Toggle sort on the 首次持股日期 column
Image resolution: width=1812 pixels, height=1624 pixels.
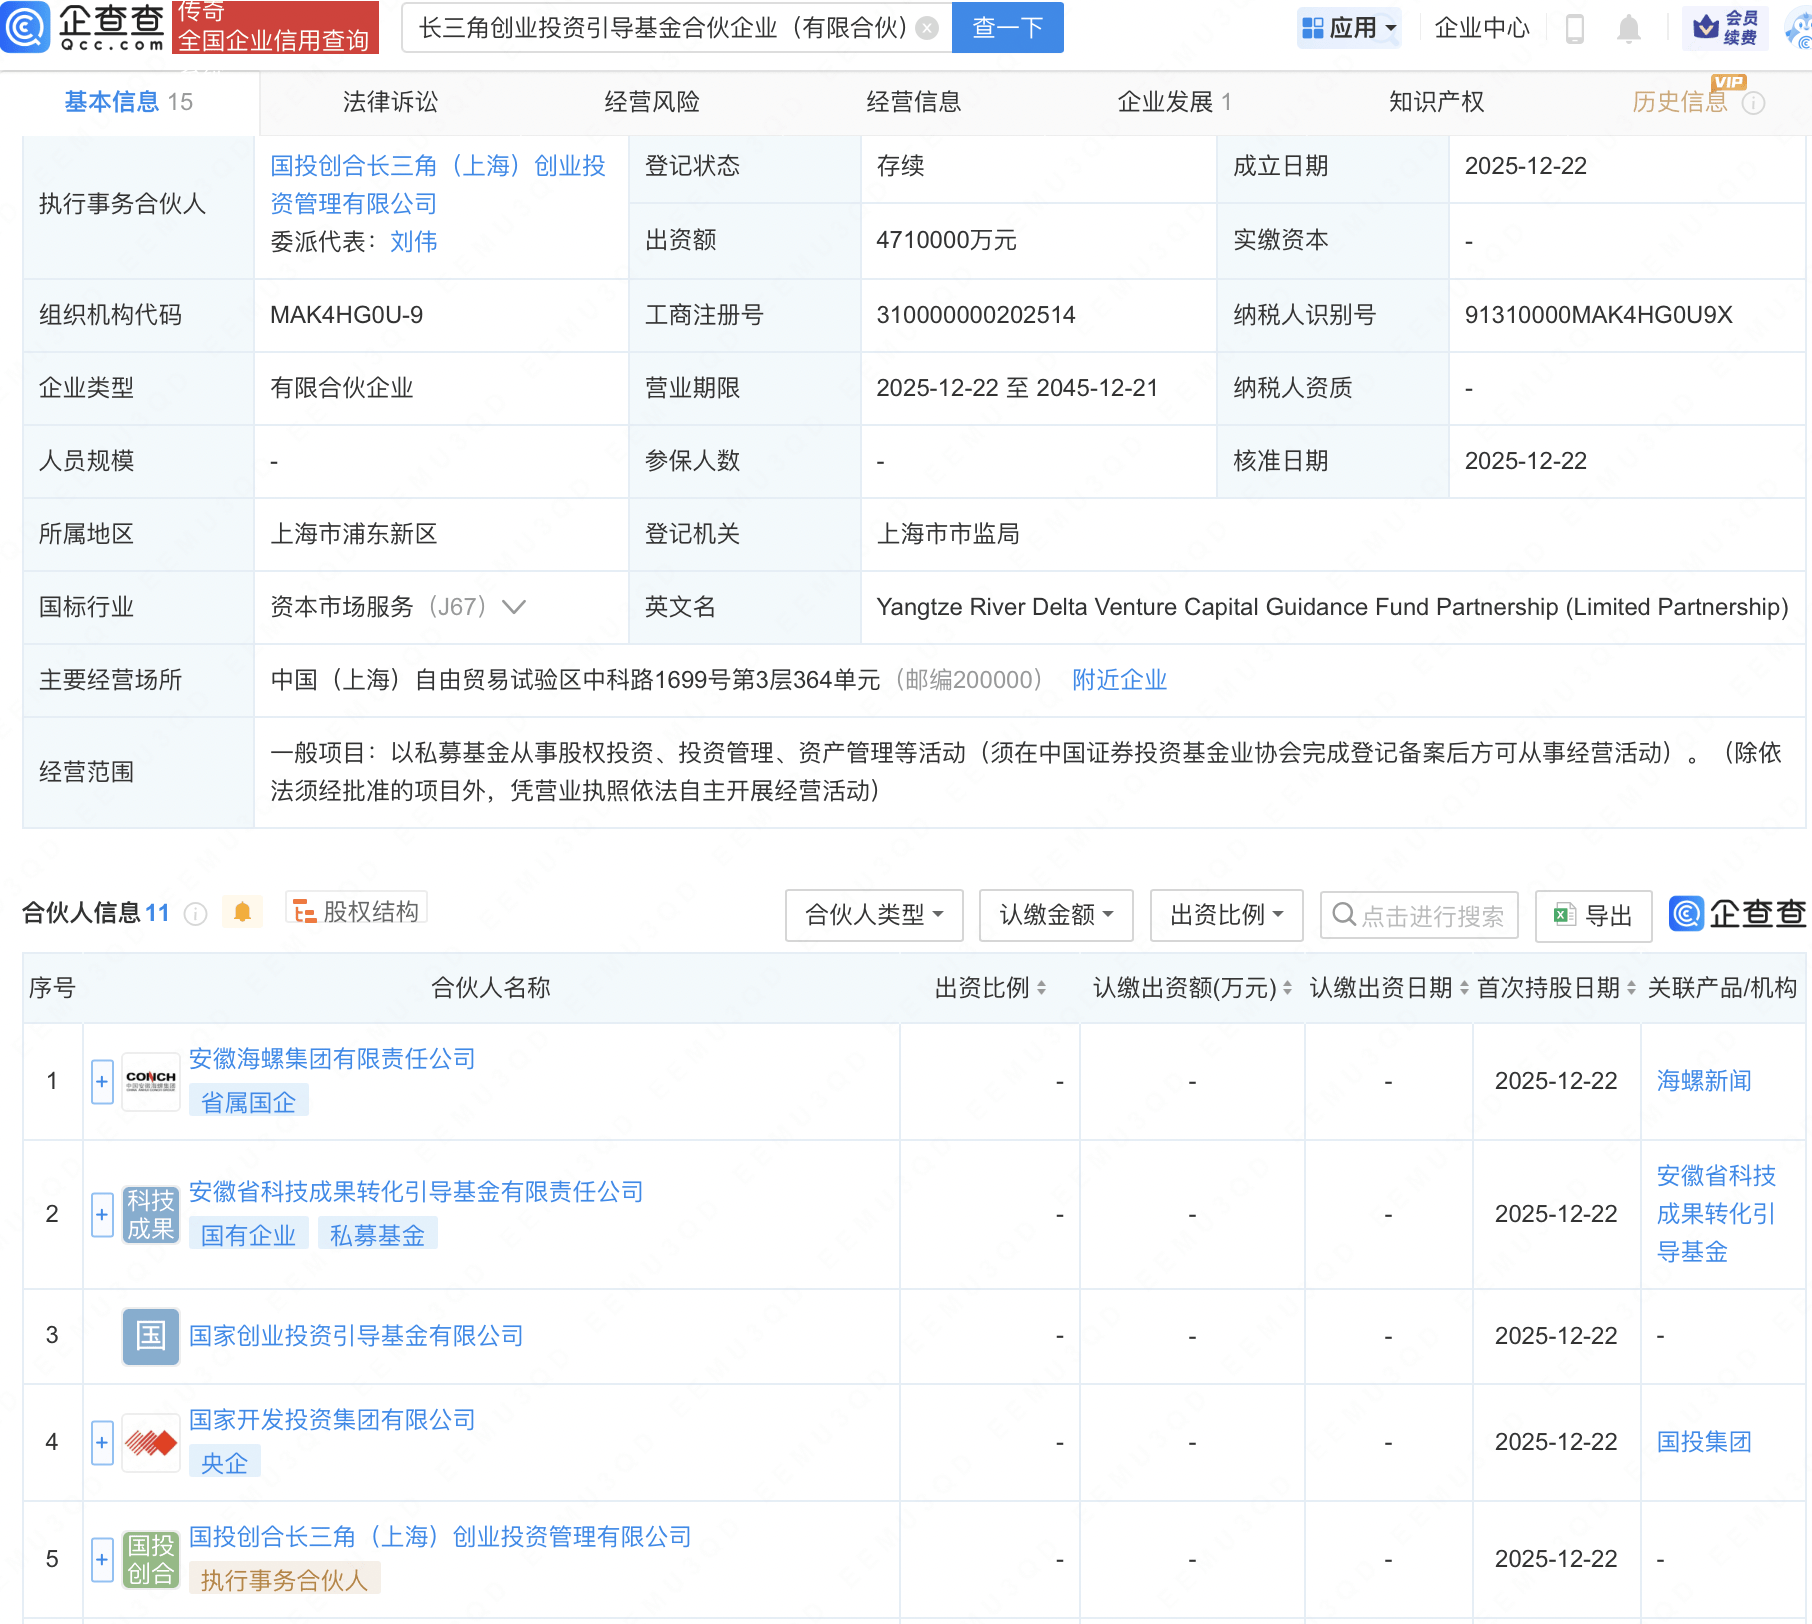coord(1630,987)
